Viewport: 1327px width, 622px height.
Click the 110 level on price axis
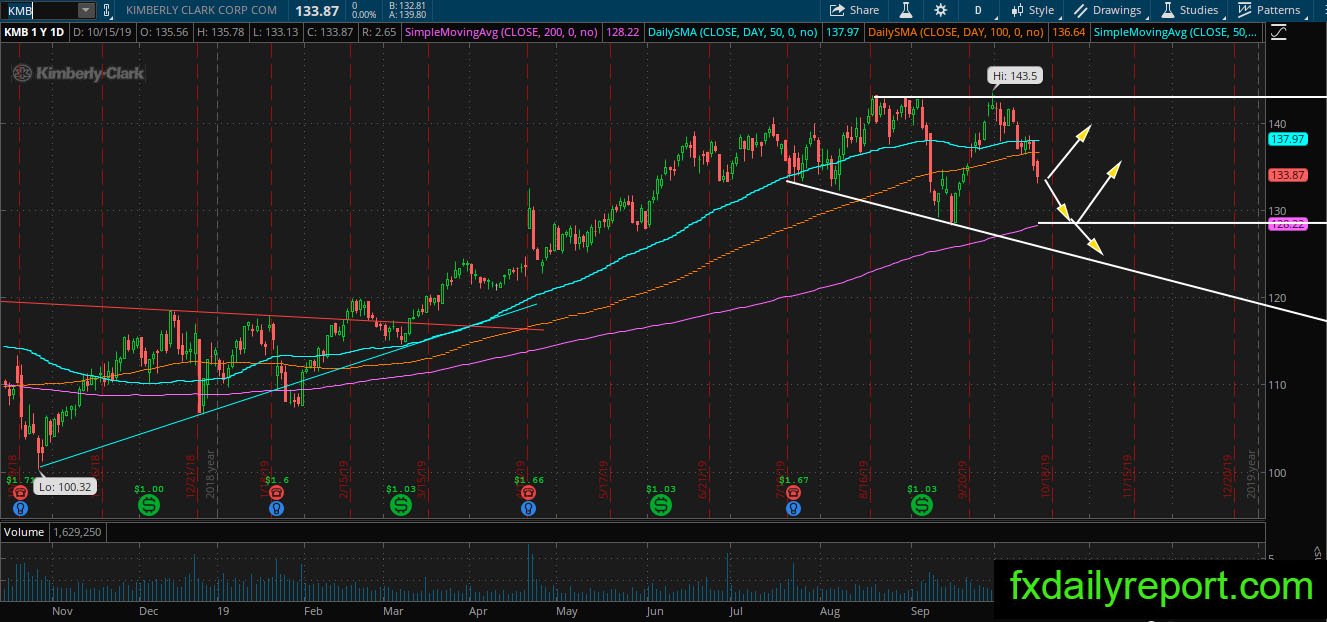click(1279, 385)
